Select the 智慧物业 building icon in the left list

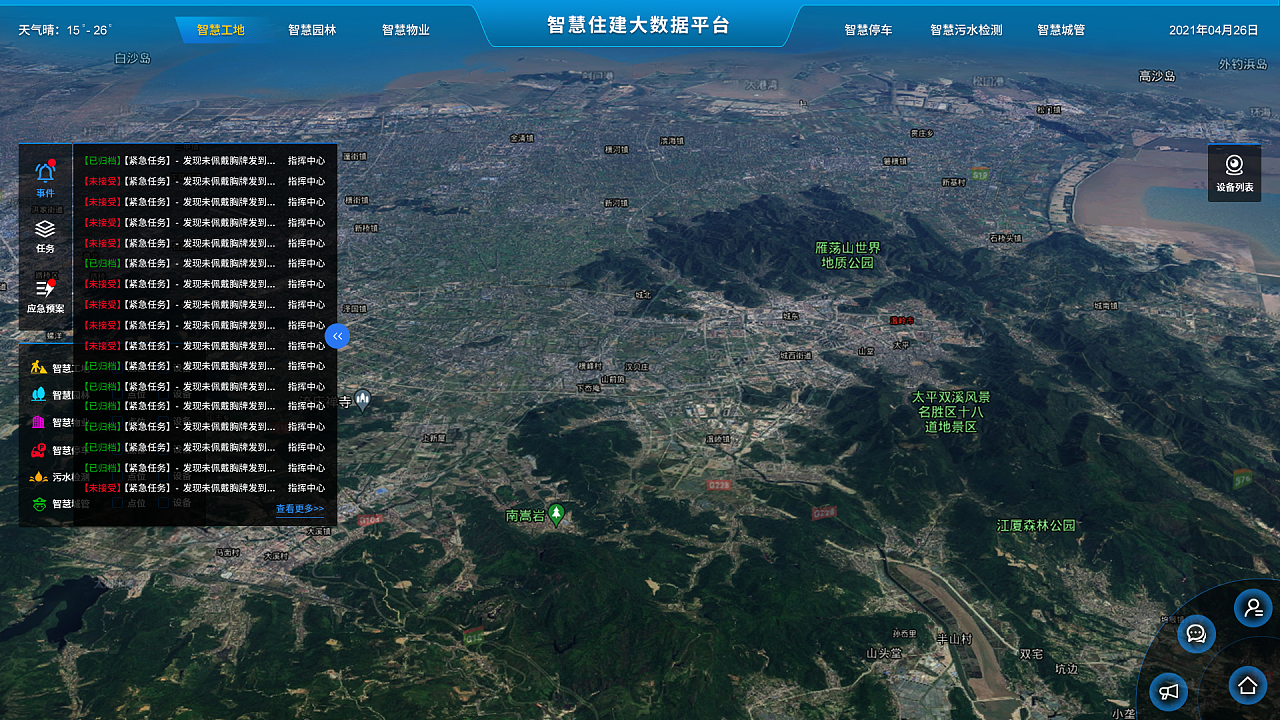pyautogui.click(x=39, y=422)
